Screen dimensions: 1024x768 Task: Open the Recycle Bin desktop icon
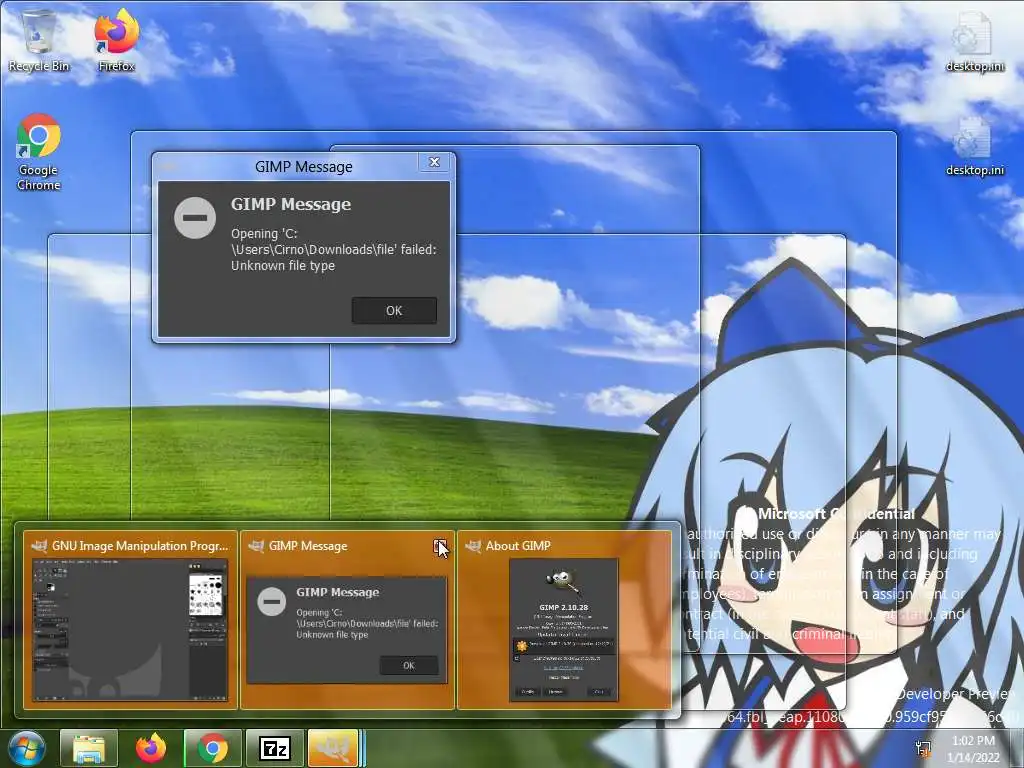point(39,40)
